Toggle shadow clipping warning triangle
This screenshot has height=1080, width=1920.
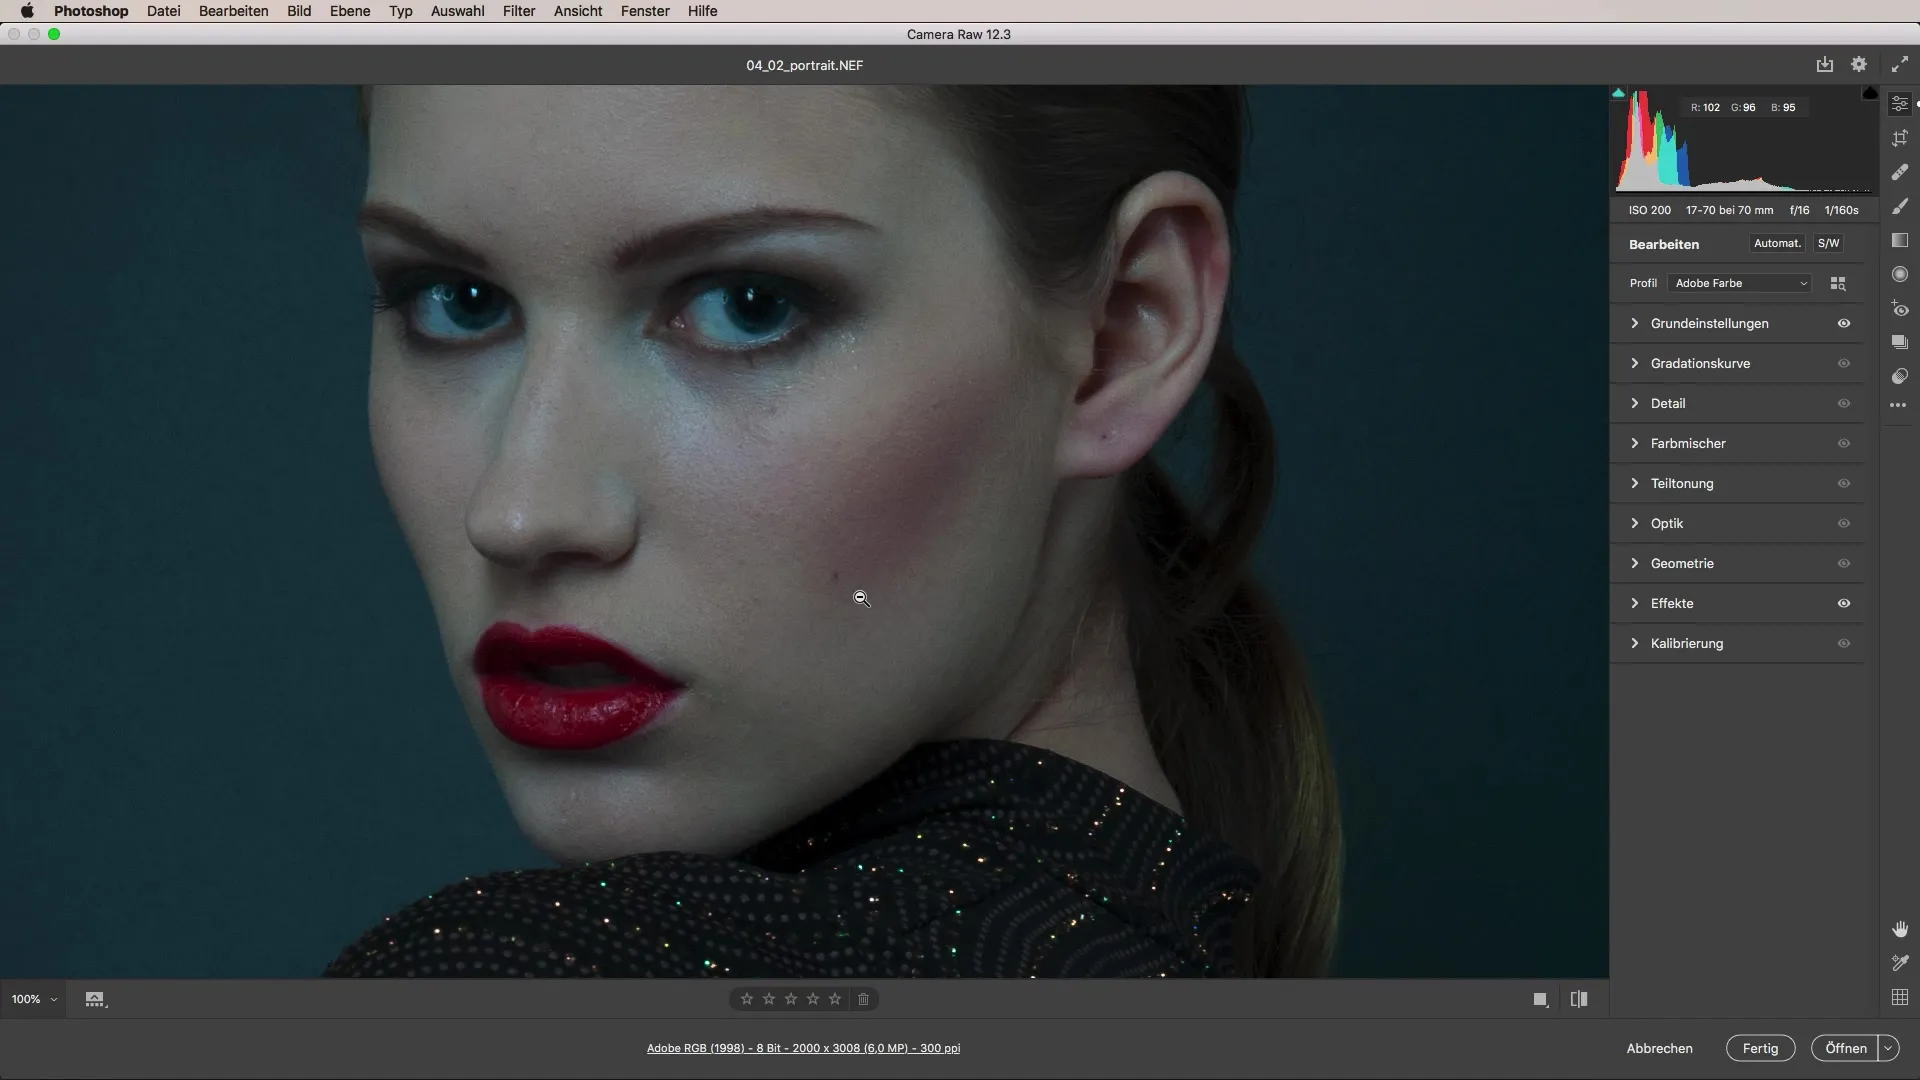[x=1618, y=93]
